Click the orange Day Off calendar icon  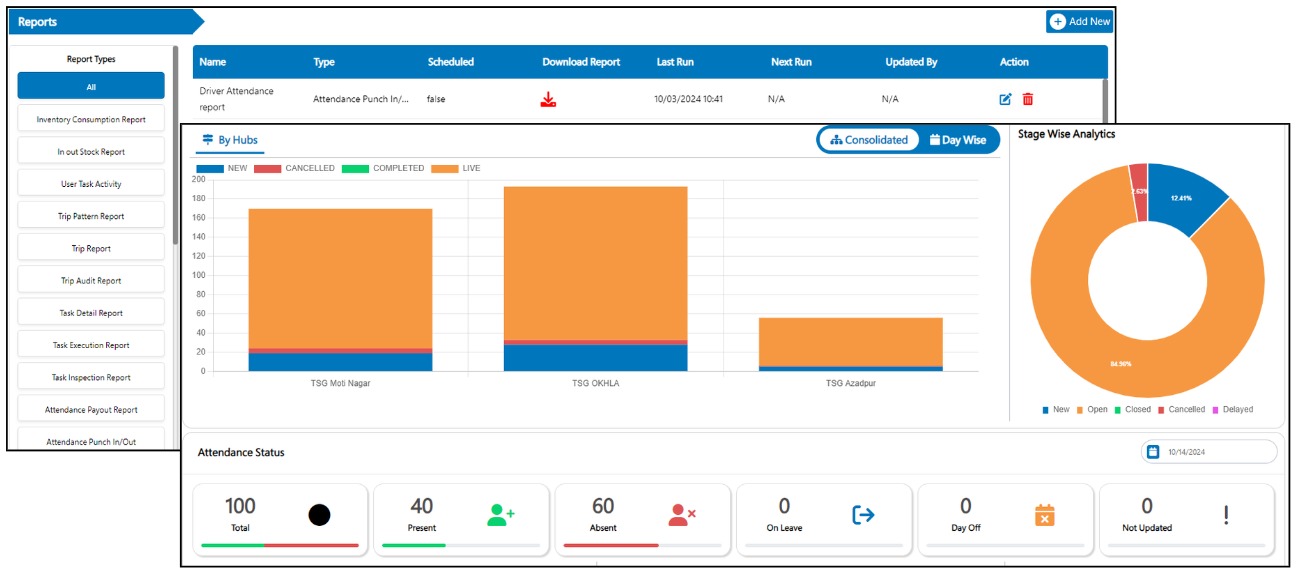[x=1044, y=515]
